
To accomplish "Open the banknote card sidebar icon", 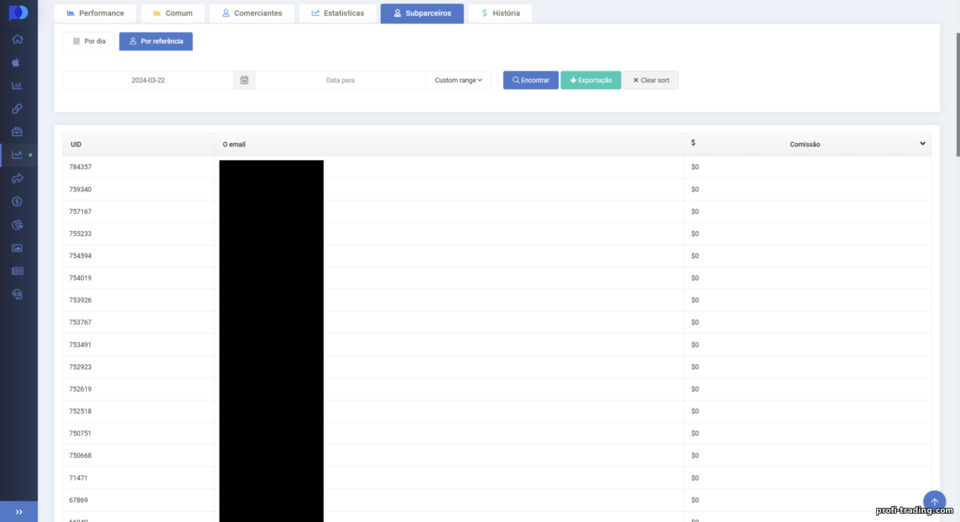I will click(17, 271).
